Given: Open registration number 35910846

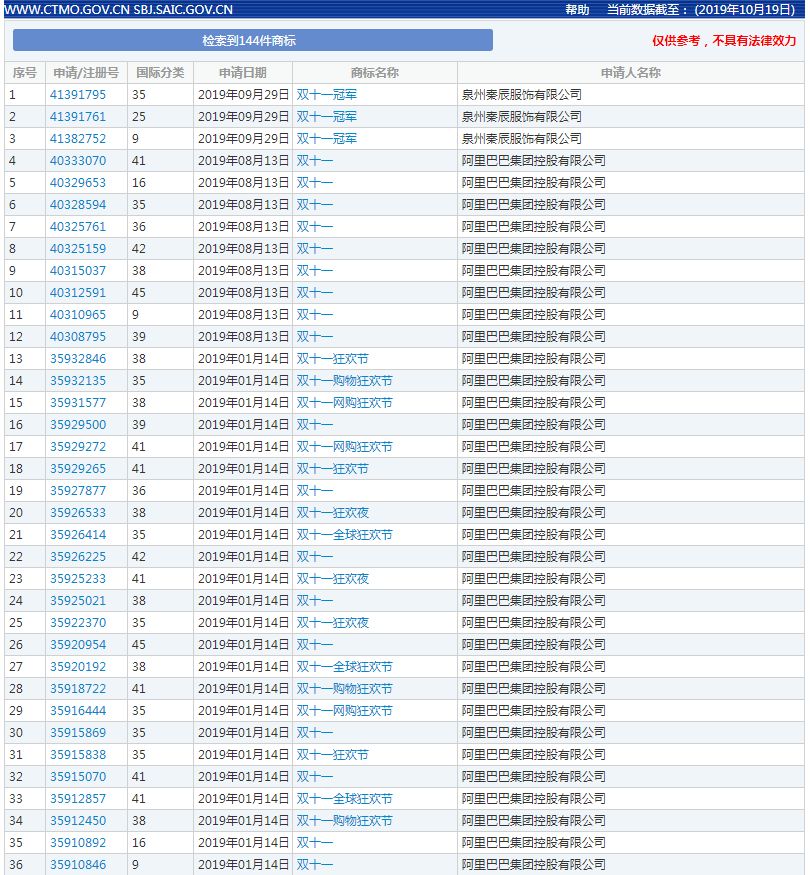Looking at the screenshot, I should point(78,864).
